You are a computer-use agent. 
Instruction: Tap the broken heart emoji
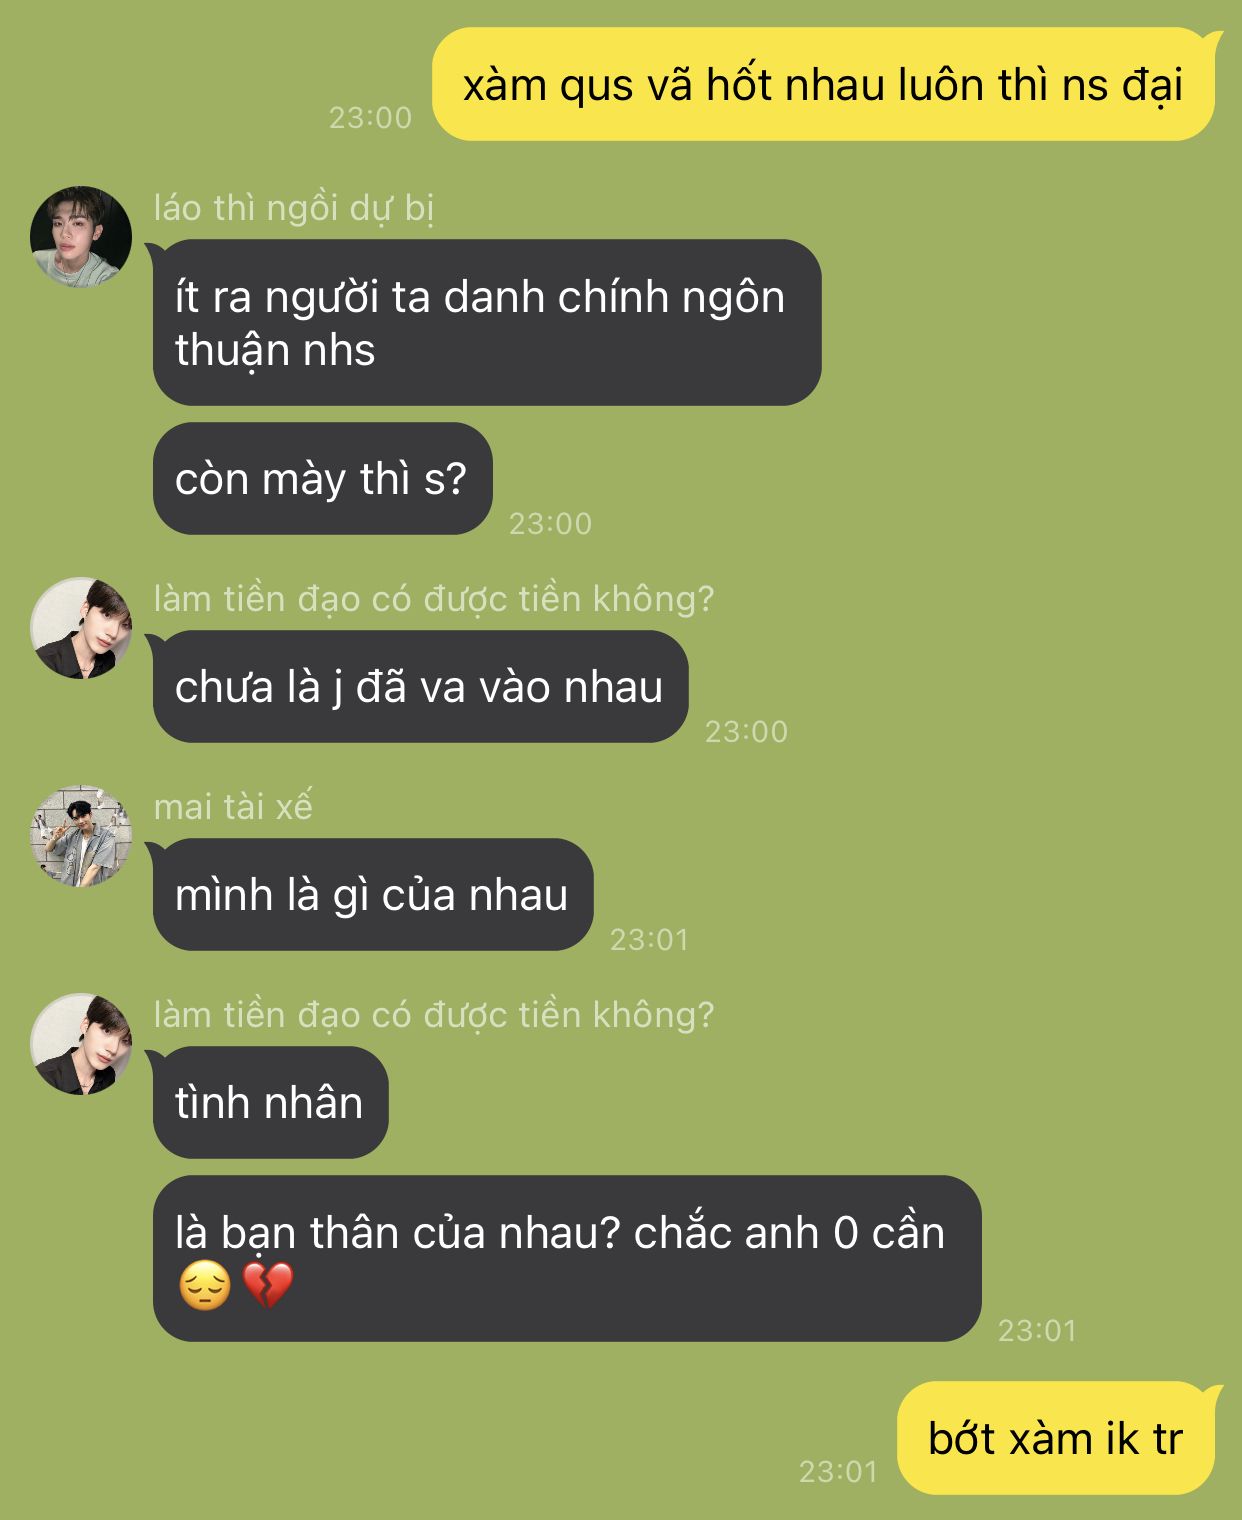click(267, 1286)
